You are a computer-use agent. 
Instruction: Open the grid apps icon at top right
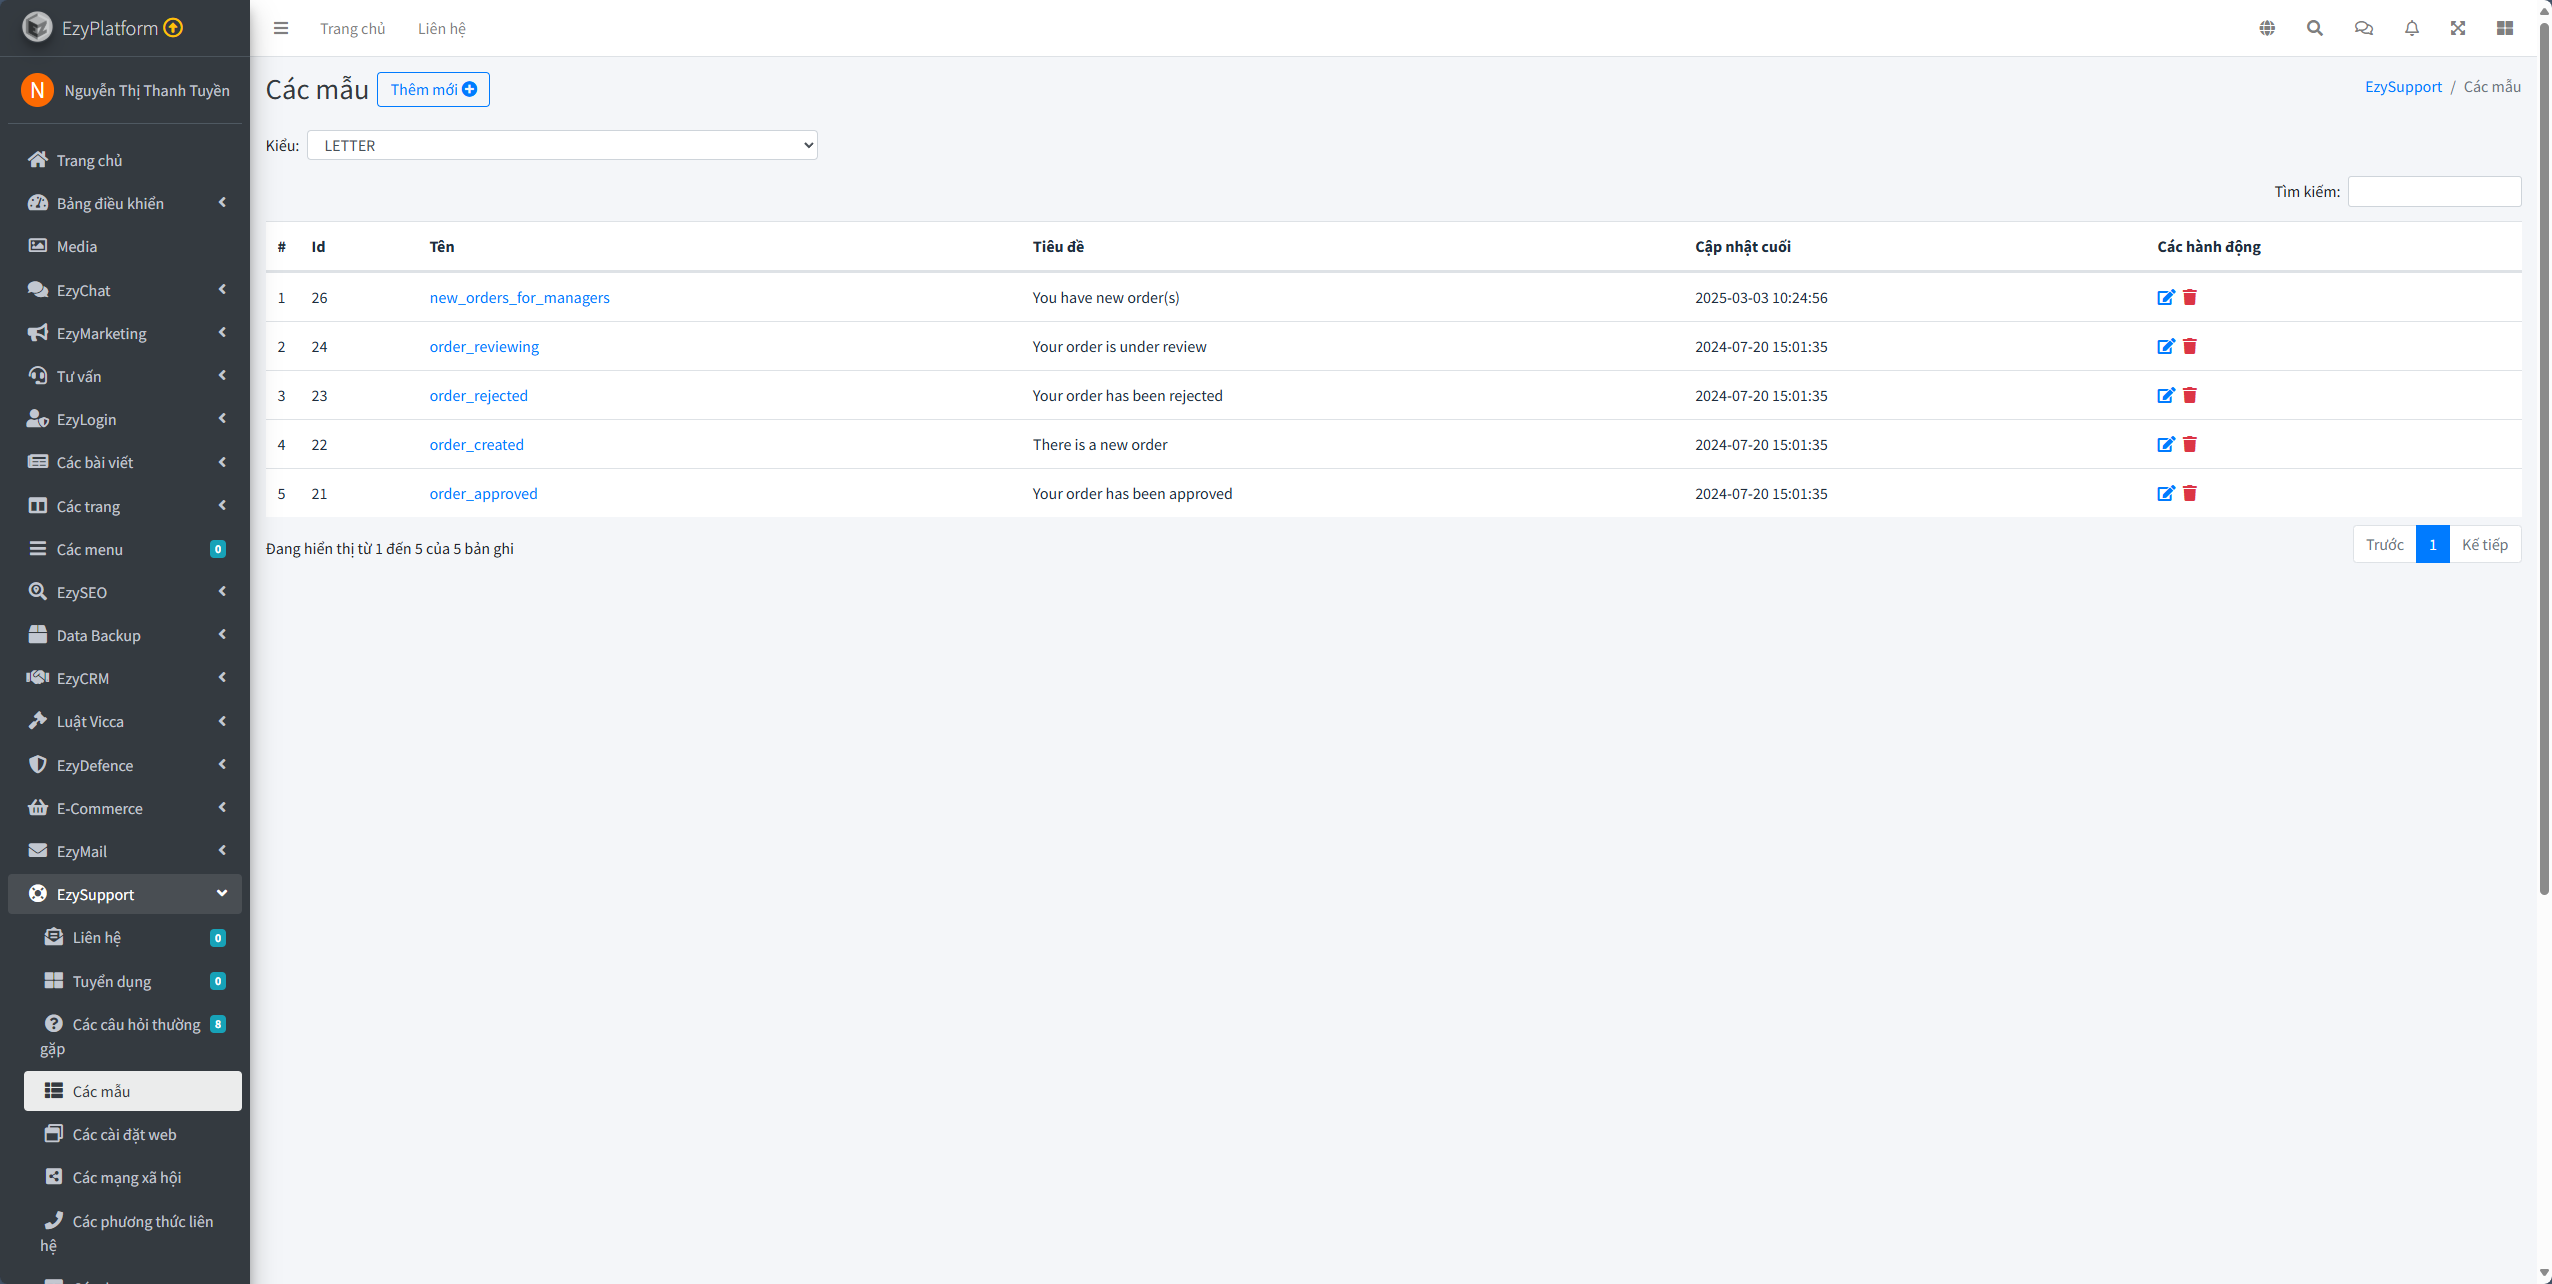2504,28
